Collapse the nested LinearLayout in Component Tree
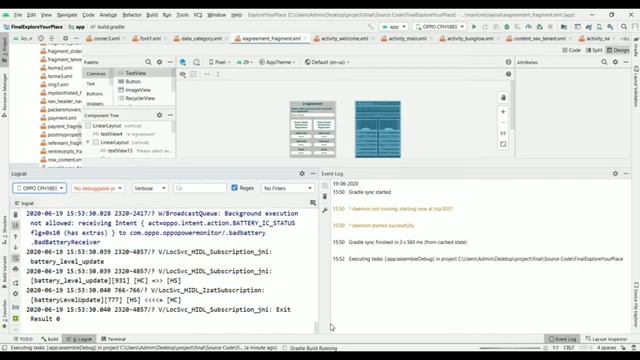Screen dimensions: 640x360 click(x=88, y=142)
